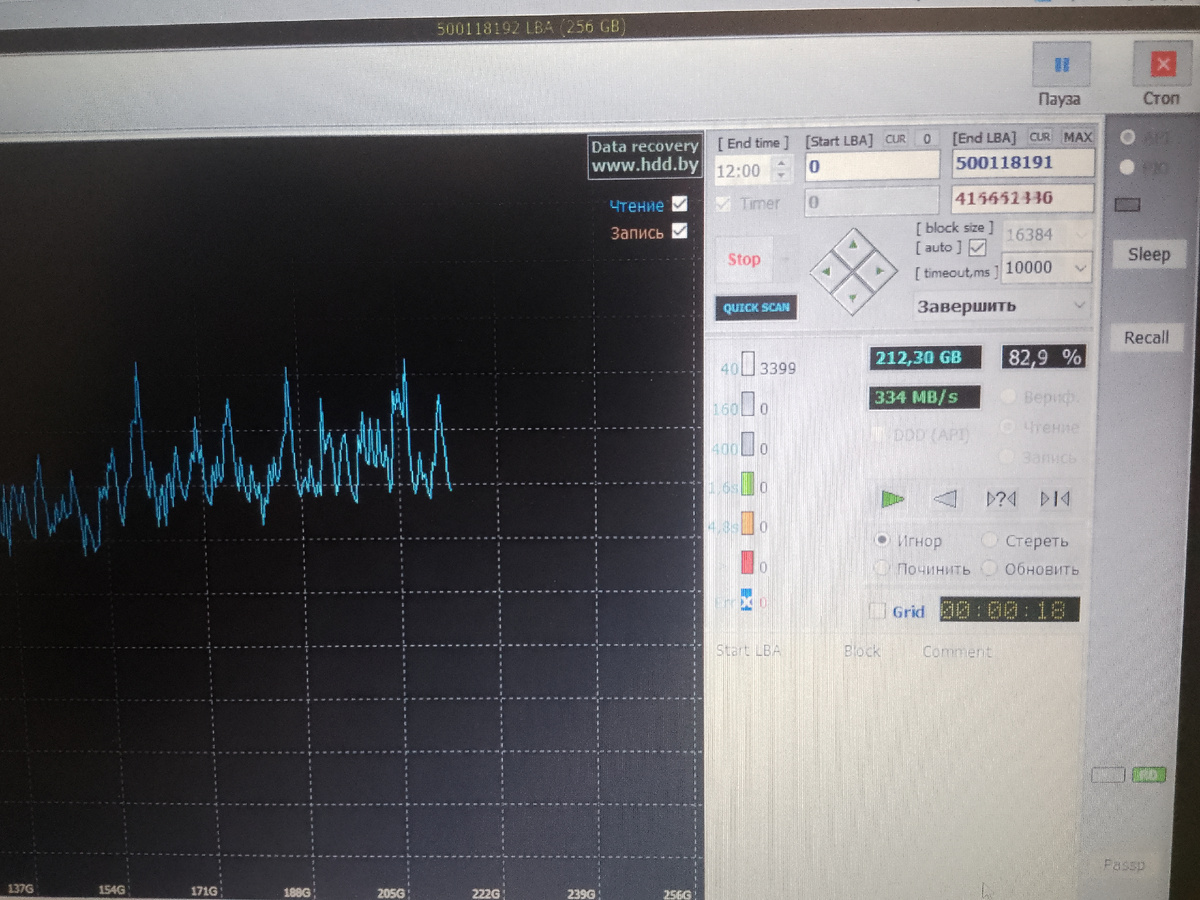Click the Comment column header
This screenshot has width=1200, height=900.
click(x=957, y=651)
